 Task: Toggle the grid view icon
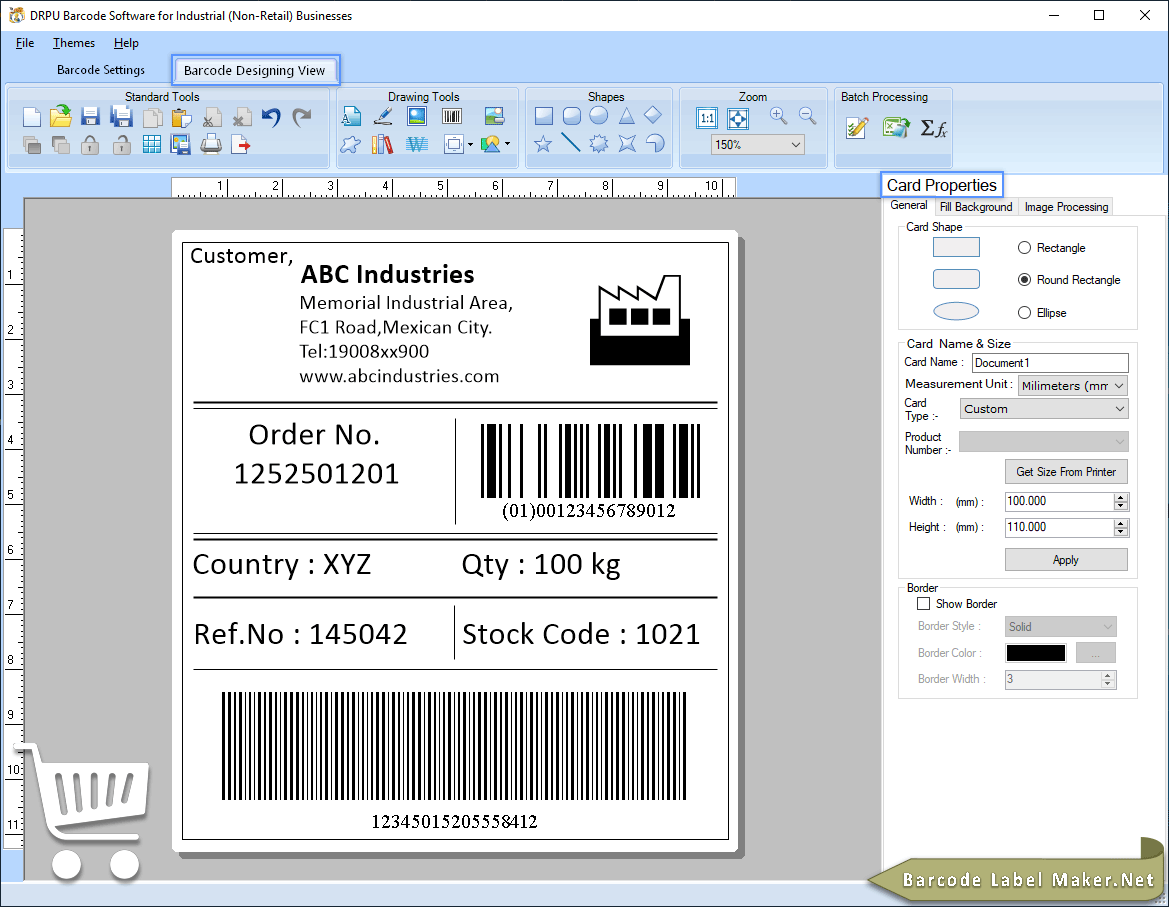tap(151, 144)
